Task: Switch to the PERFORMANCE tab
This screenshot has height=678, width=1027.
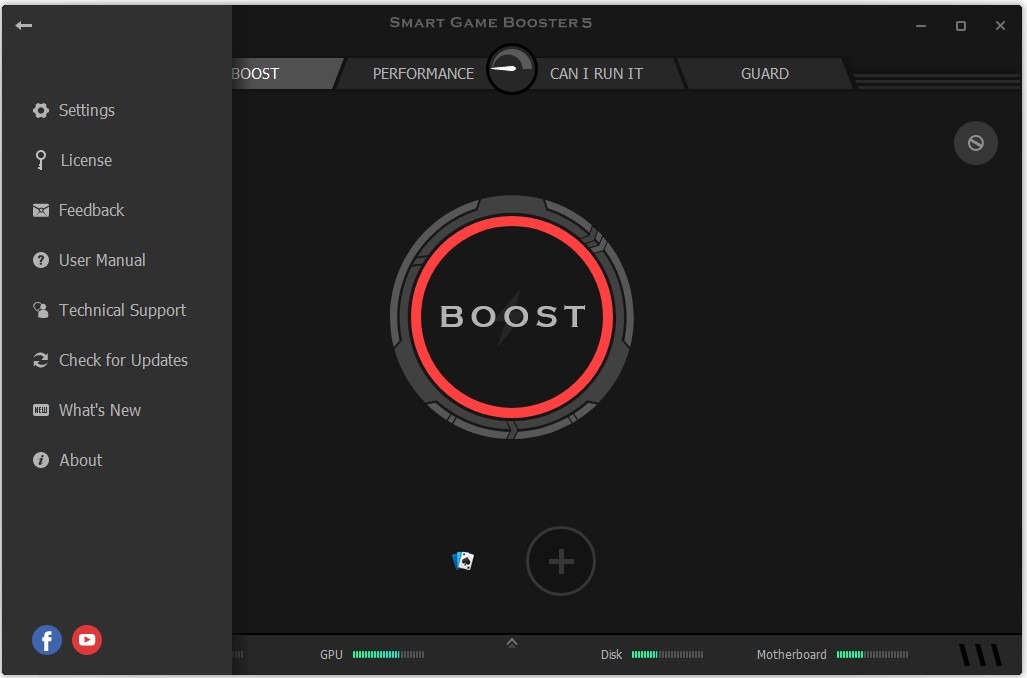Action: 423,73
